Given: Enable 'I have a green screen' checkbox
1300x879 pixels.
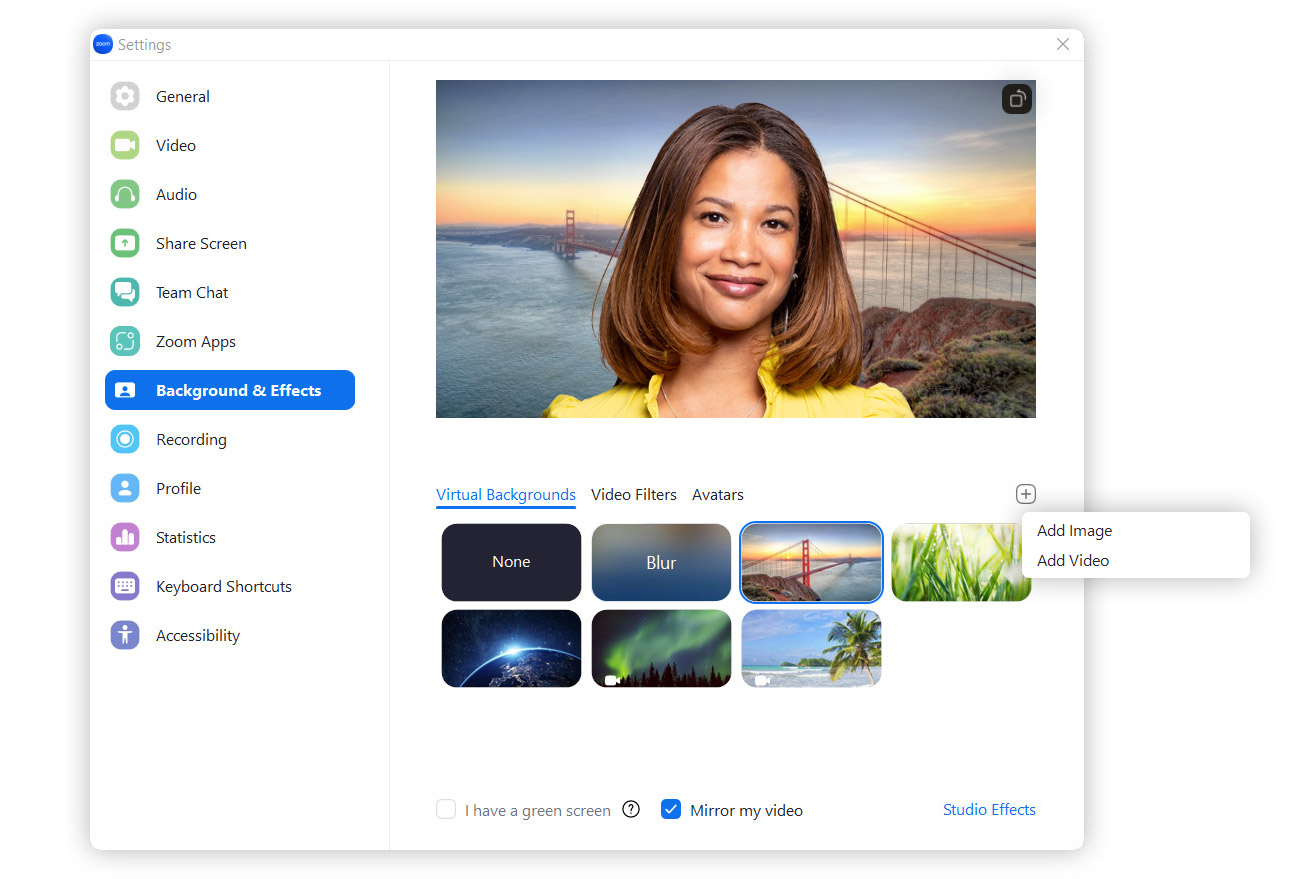Looking at the screenshot, I should 446,810.
